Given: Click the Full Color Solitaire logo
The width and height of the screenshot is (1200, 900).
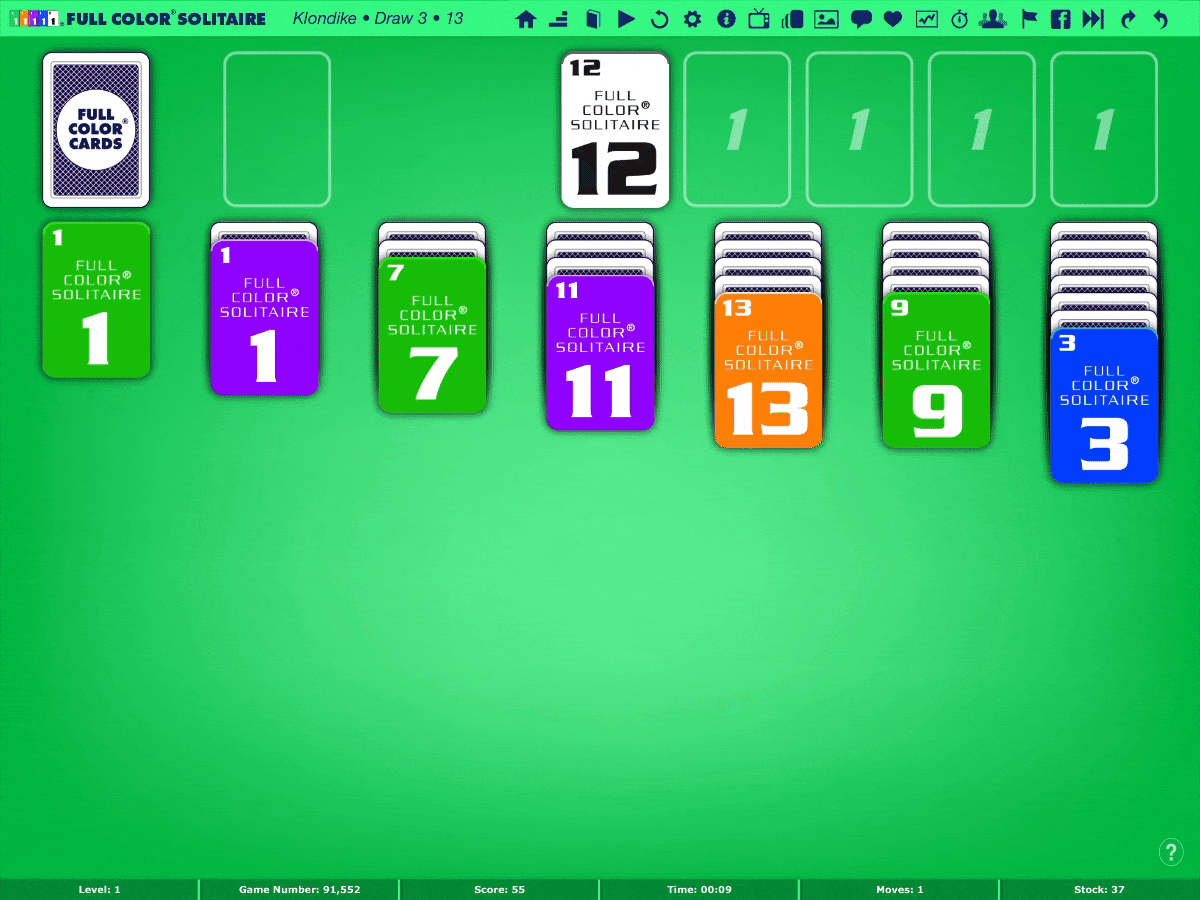Looking at the screenshot, I should click(x=138, y=18).
